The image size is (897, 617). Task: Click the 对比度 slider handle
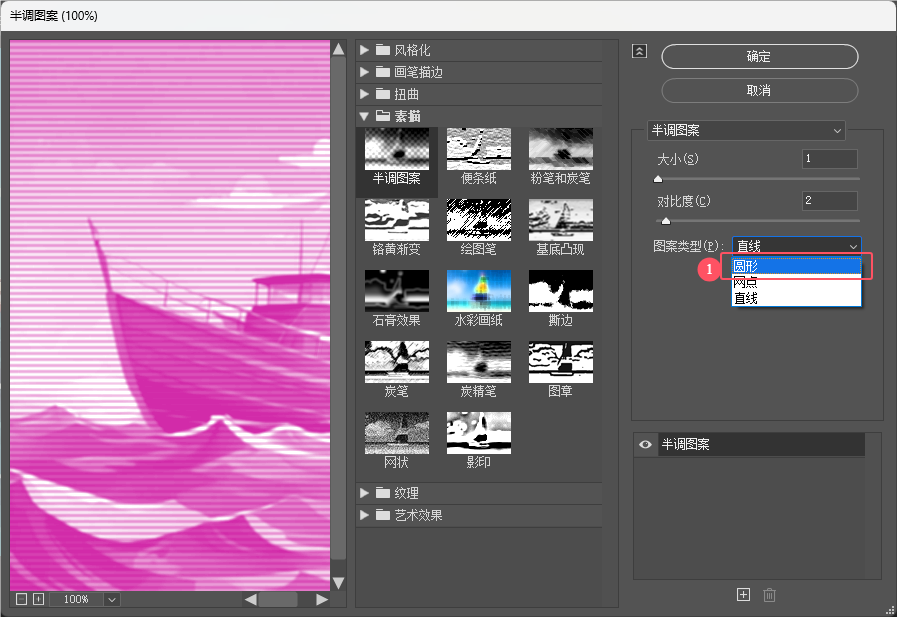[x=665, y=221]
